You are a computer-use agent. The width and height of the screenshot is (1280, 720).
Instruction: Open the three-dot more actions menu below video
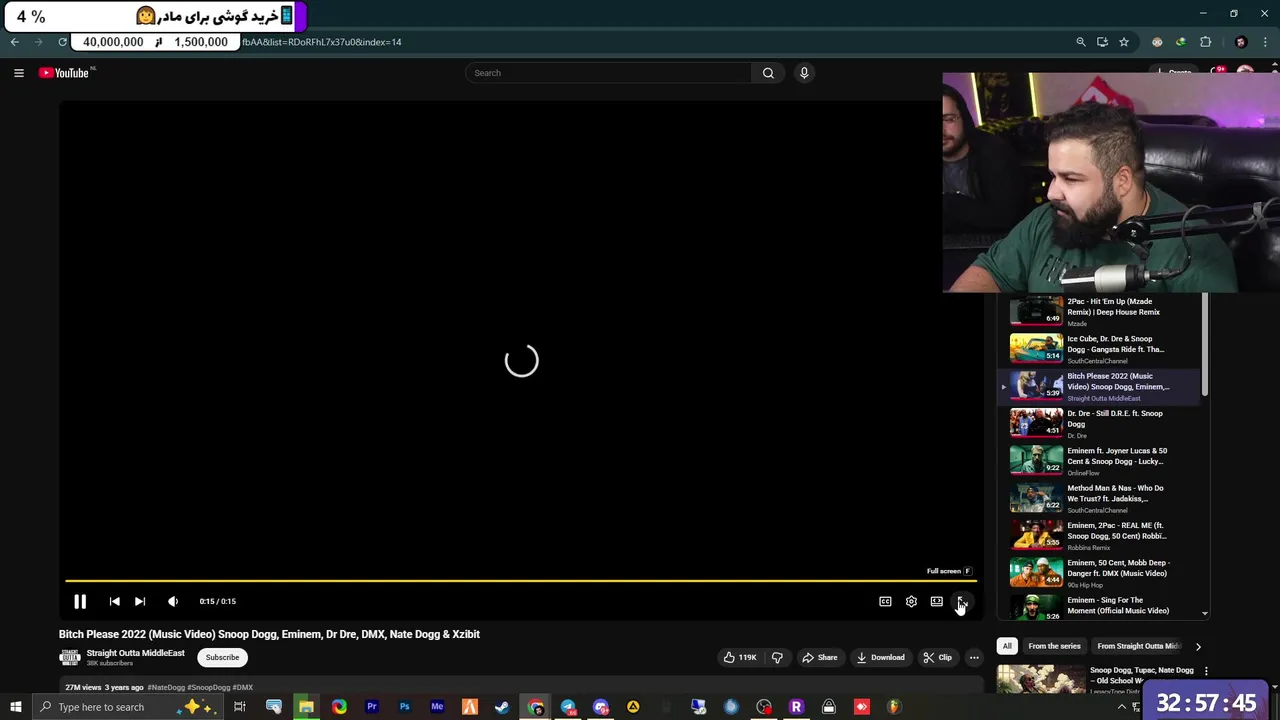974,657
